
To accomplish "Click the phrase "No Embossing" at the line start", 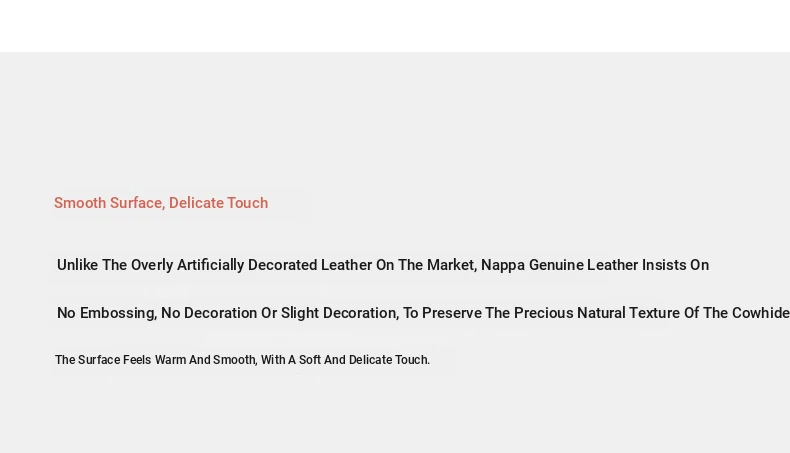I will 106,313.
